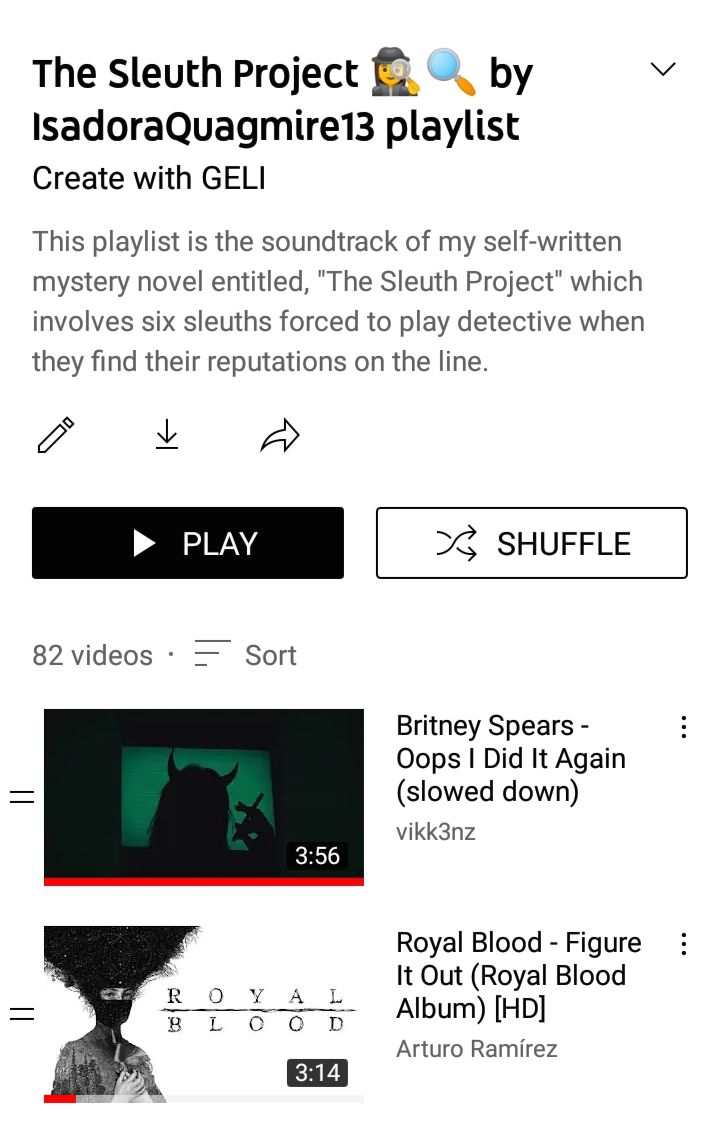Tap the Sort lines icon
The image size is (719, 1129).
pyautogui.click(x=212, y=654)
